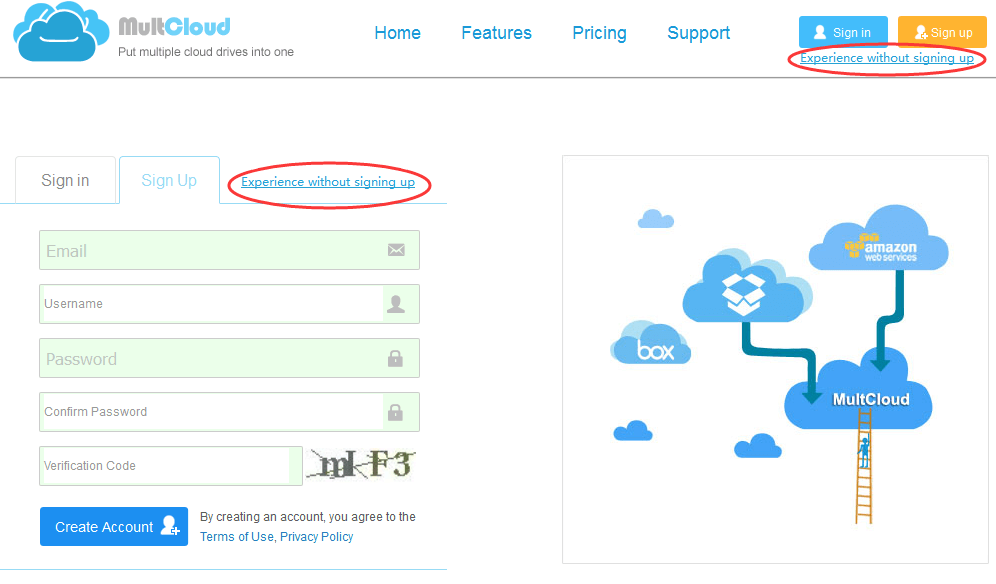The width and height of the screenshot is (996, 584).
Task: Open the Features page
Action: point(496,33)
